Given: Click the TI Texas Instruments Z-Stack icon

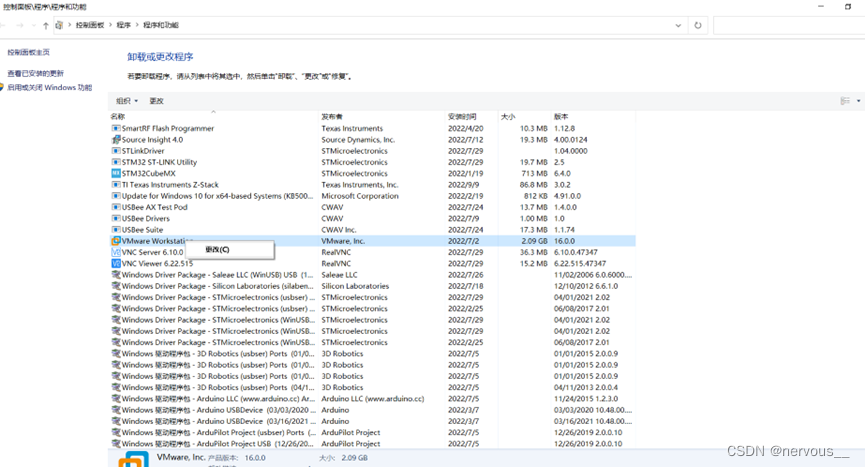Looking at the screenshot, I should (x=116, y=185).
